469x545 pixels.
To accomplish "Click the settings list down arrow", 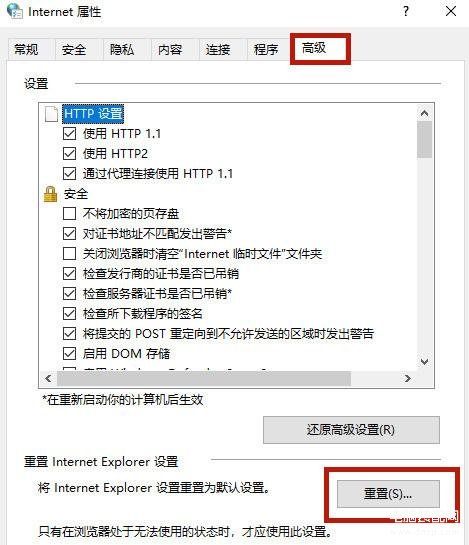I will click(424, 362).
